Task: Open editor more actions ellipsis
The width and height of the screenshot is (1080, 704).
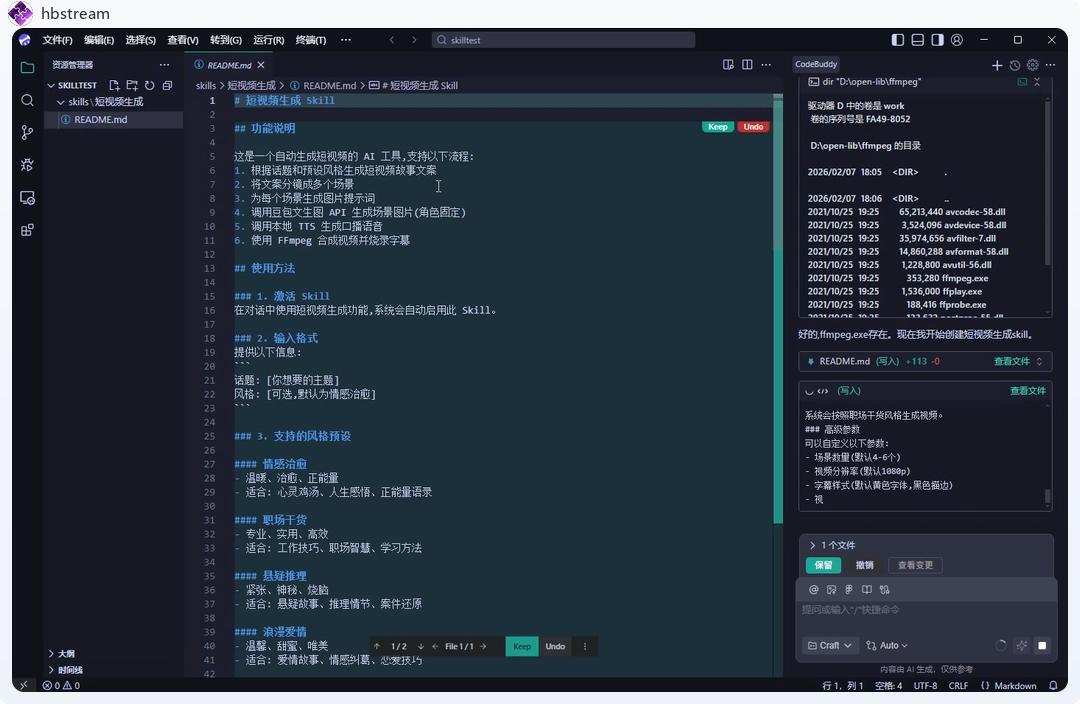Action: coord(767,64)
